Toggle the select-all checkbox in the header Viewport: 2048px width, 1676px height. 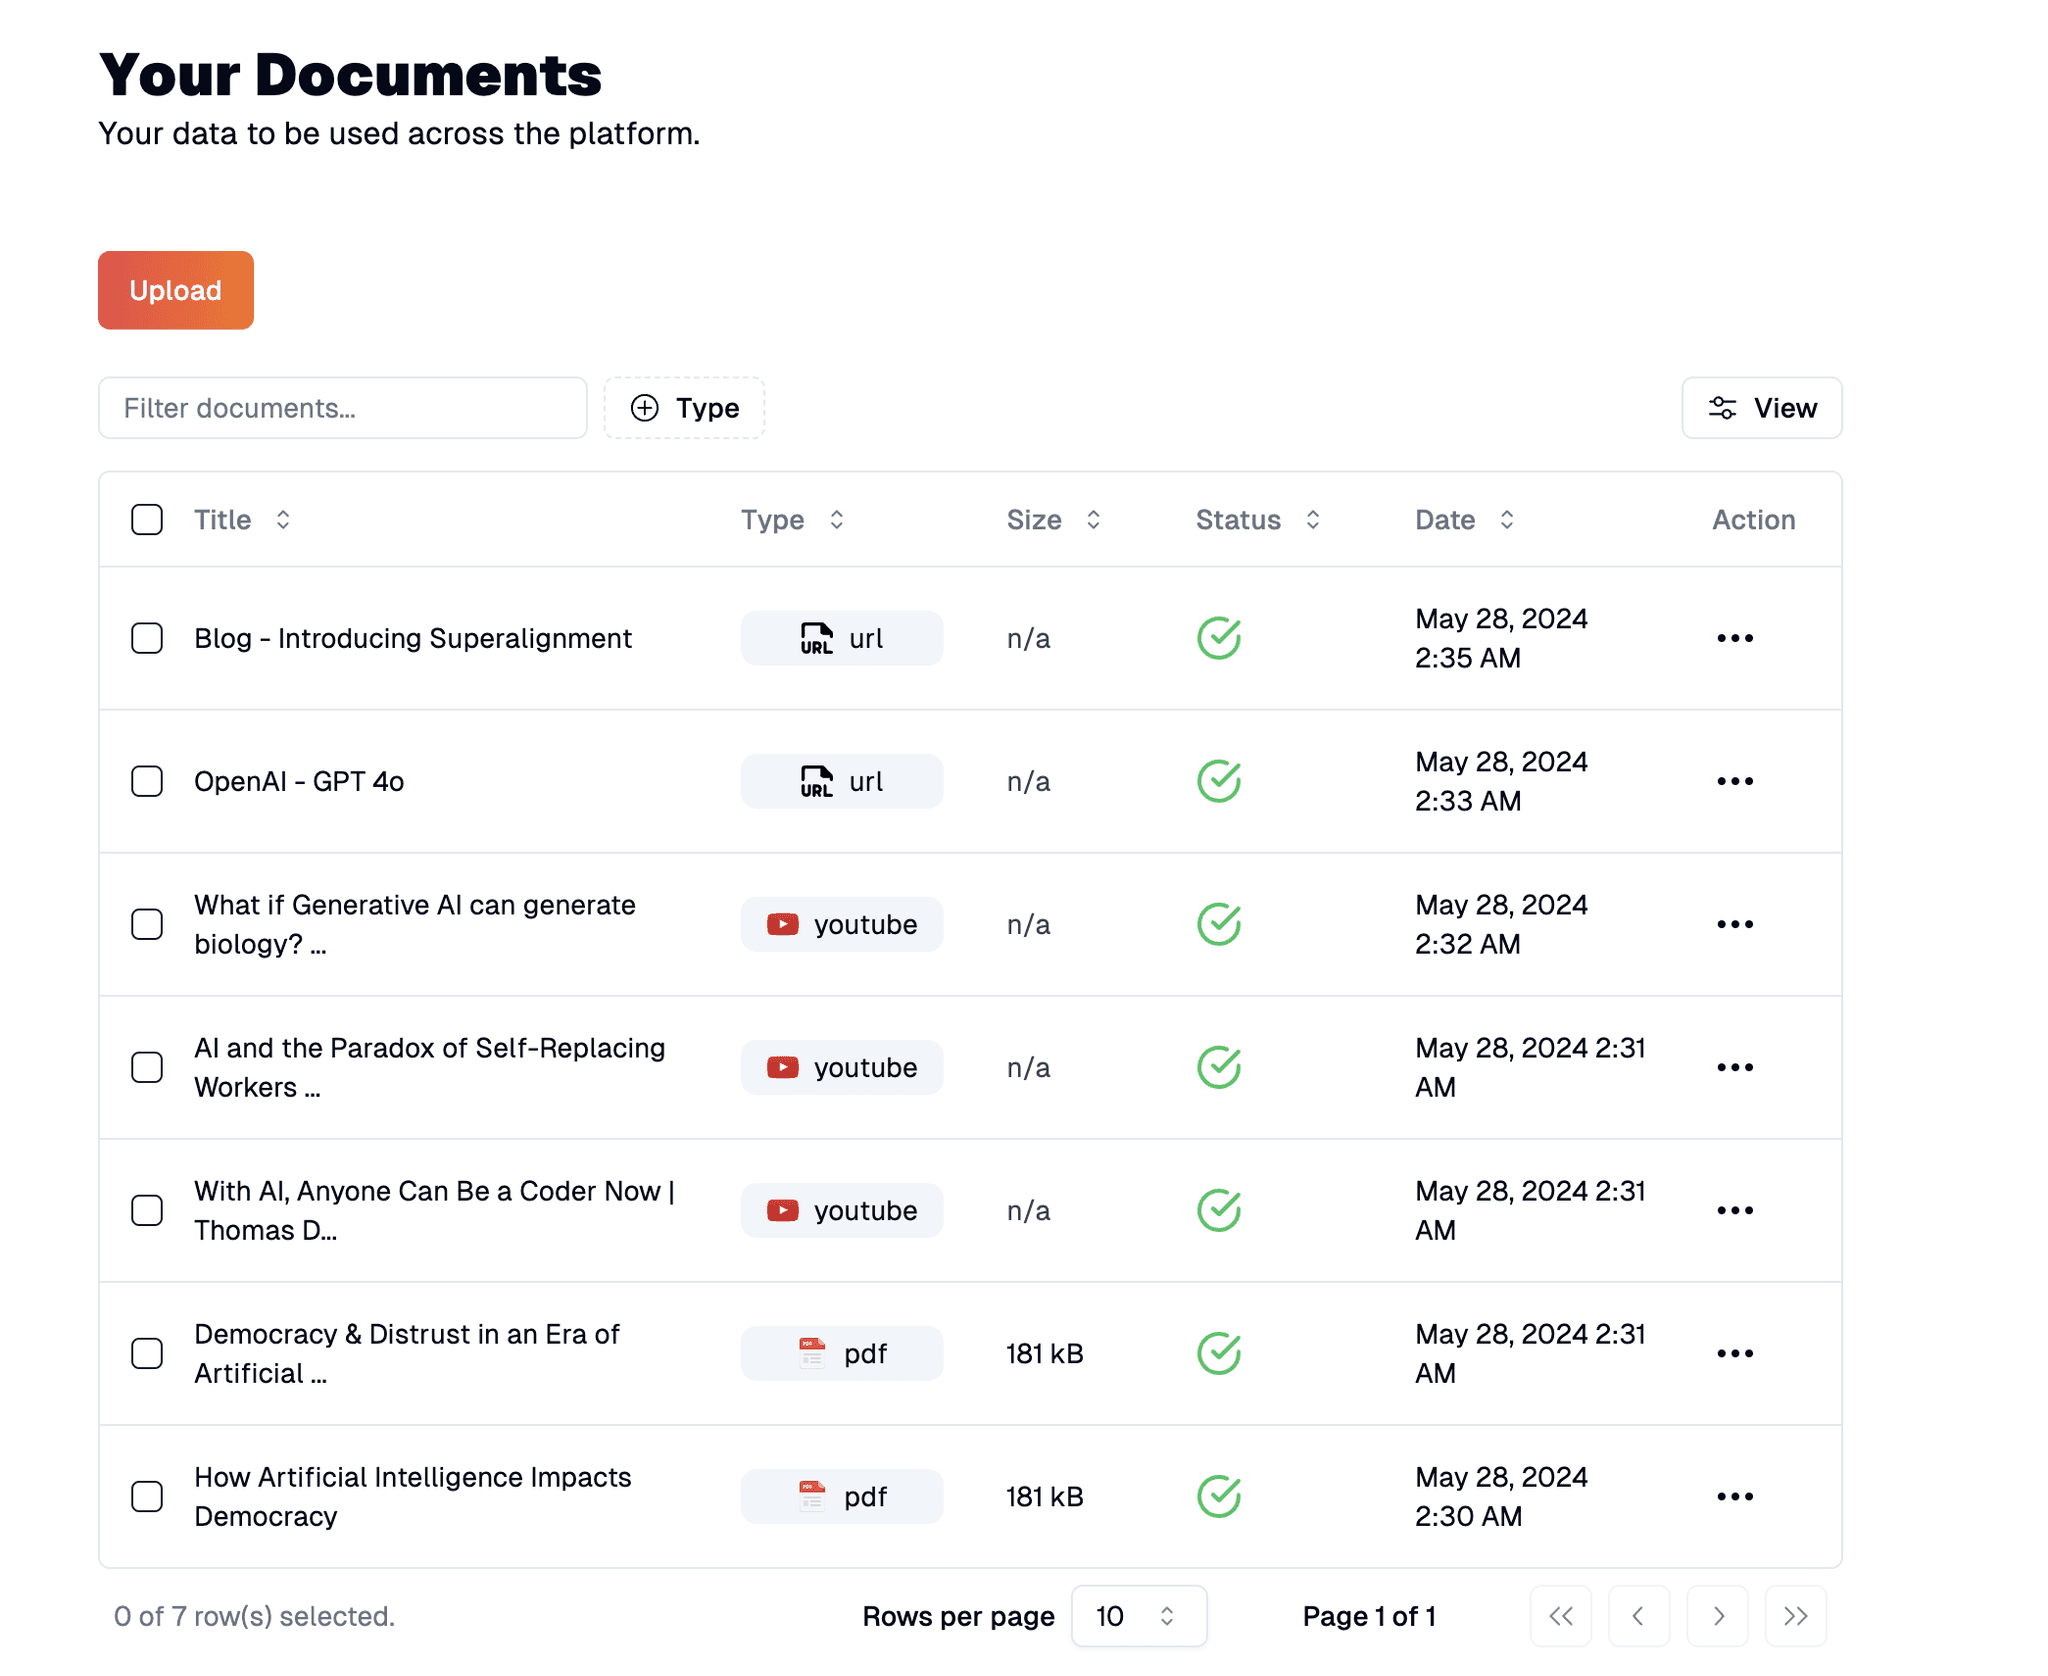point(147,519)
